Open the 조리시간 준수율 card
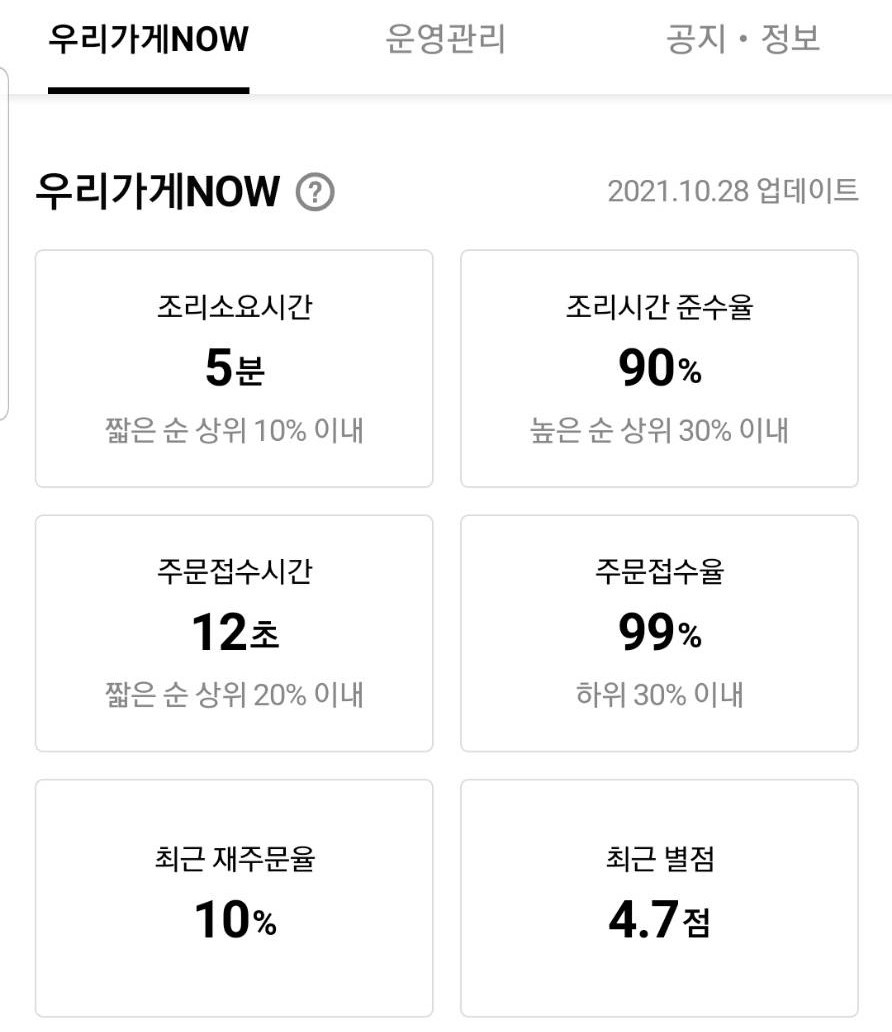The image size is (892, 1032). click(x=659, y=369)
